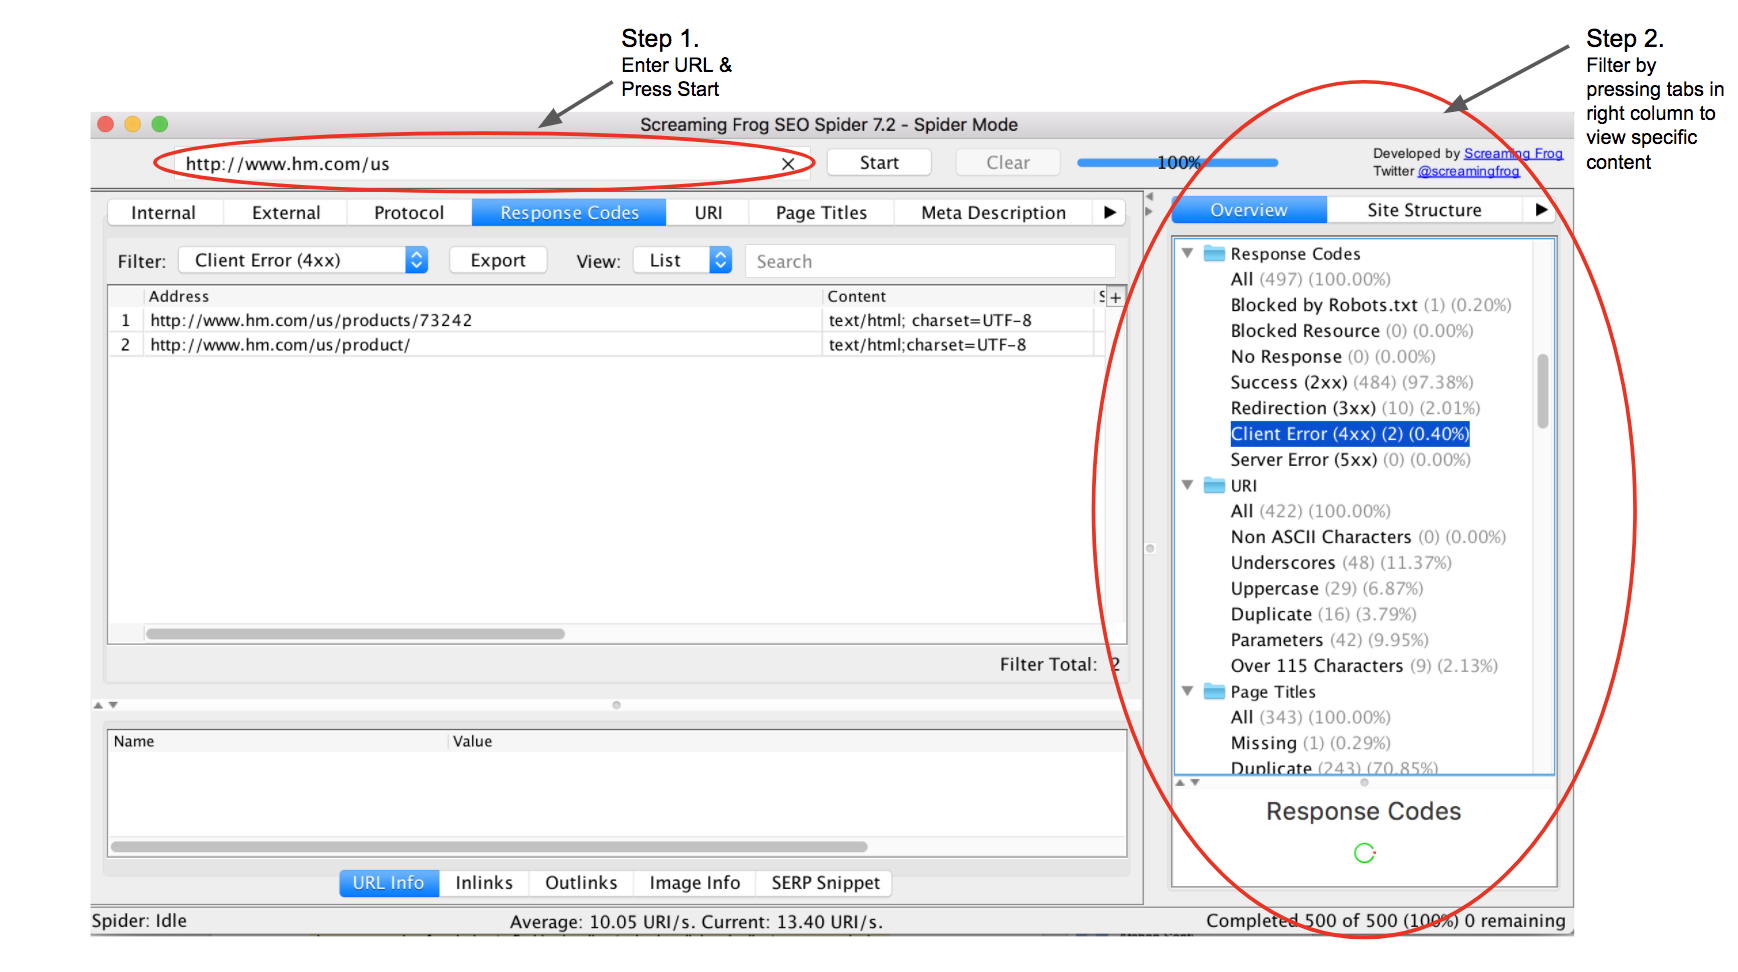Screen dimensions: 1738x972
Task: Select Underscores (48) filter
Action: (x=1341, y=563)
